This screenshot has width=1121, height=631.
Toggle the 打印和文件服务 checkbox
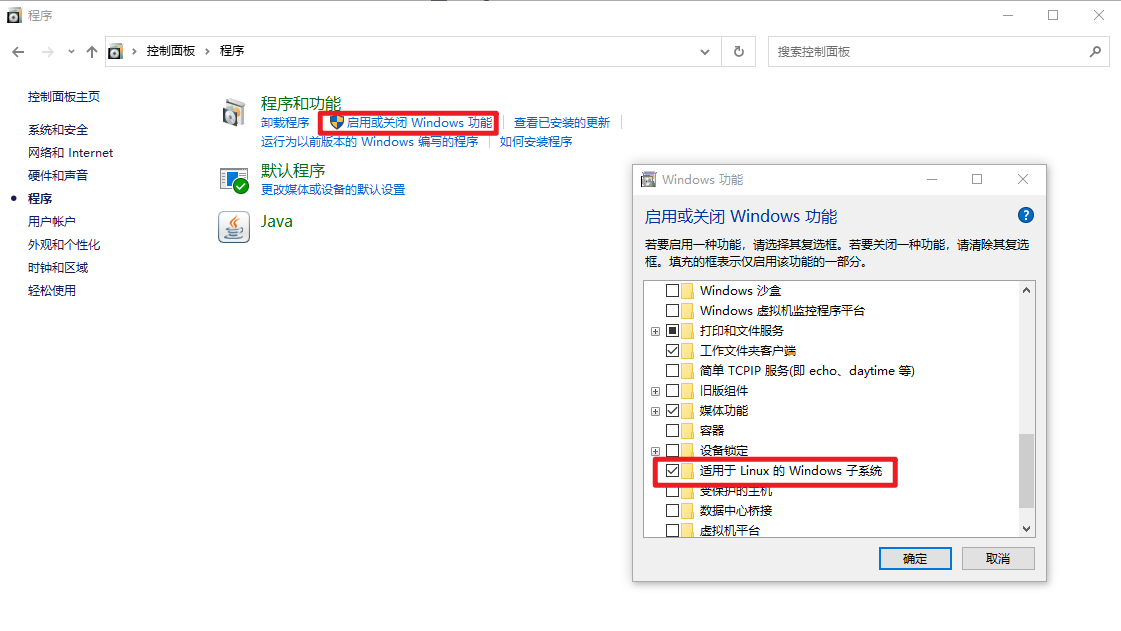click(672, 331)
